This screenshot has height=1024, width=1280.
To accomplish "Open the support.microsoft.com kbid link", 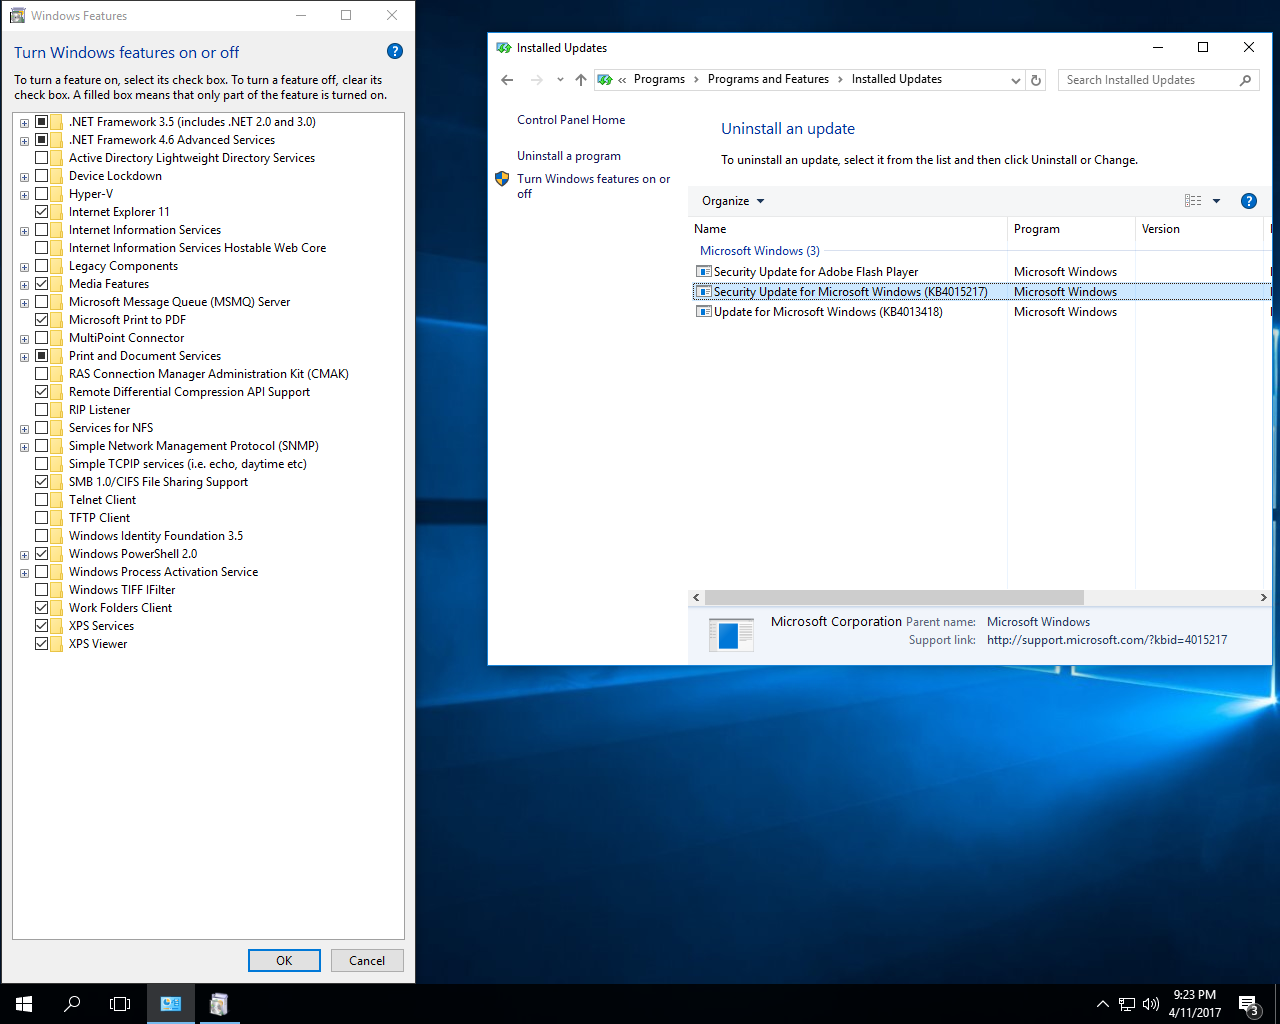I will 1107,640.
